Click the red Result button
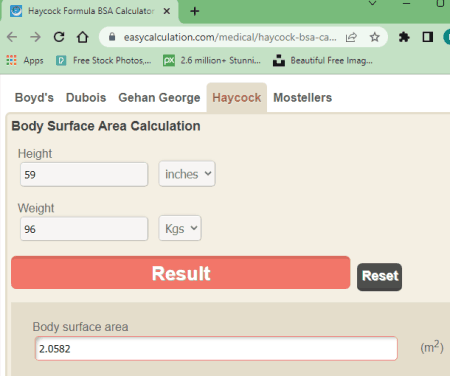This screenshot has width=450, height=376. [x=181, y=273]
